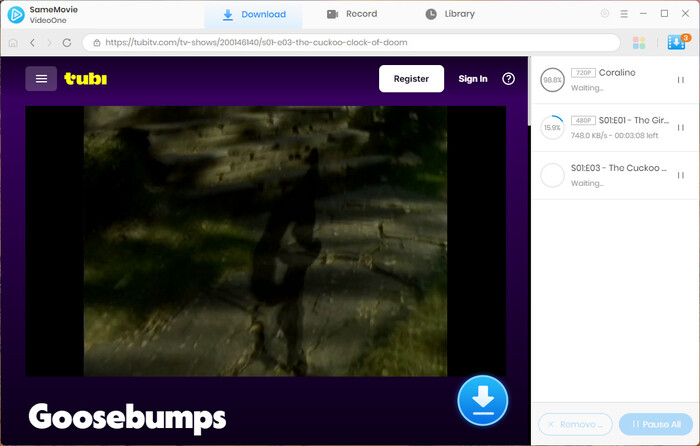
Task: Click the S01:E01 progress circle at 15.9%
Action: point(551,128)
